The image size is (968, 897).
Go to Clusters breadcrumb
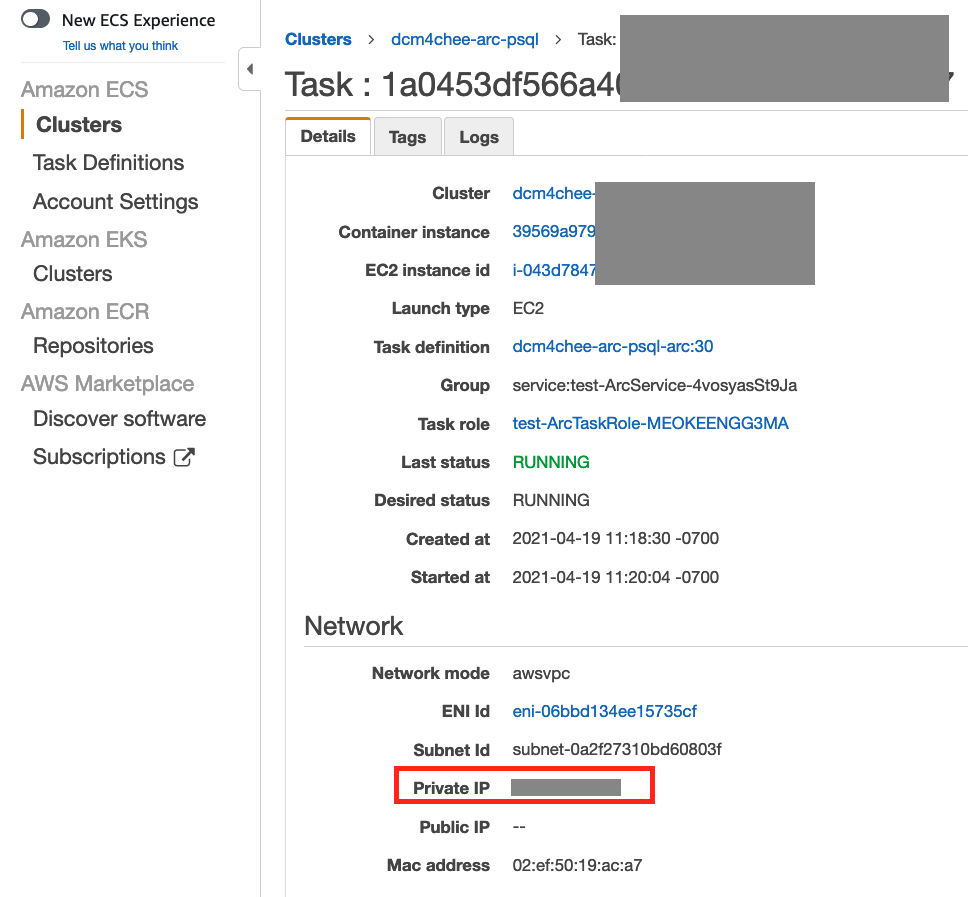318,40
